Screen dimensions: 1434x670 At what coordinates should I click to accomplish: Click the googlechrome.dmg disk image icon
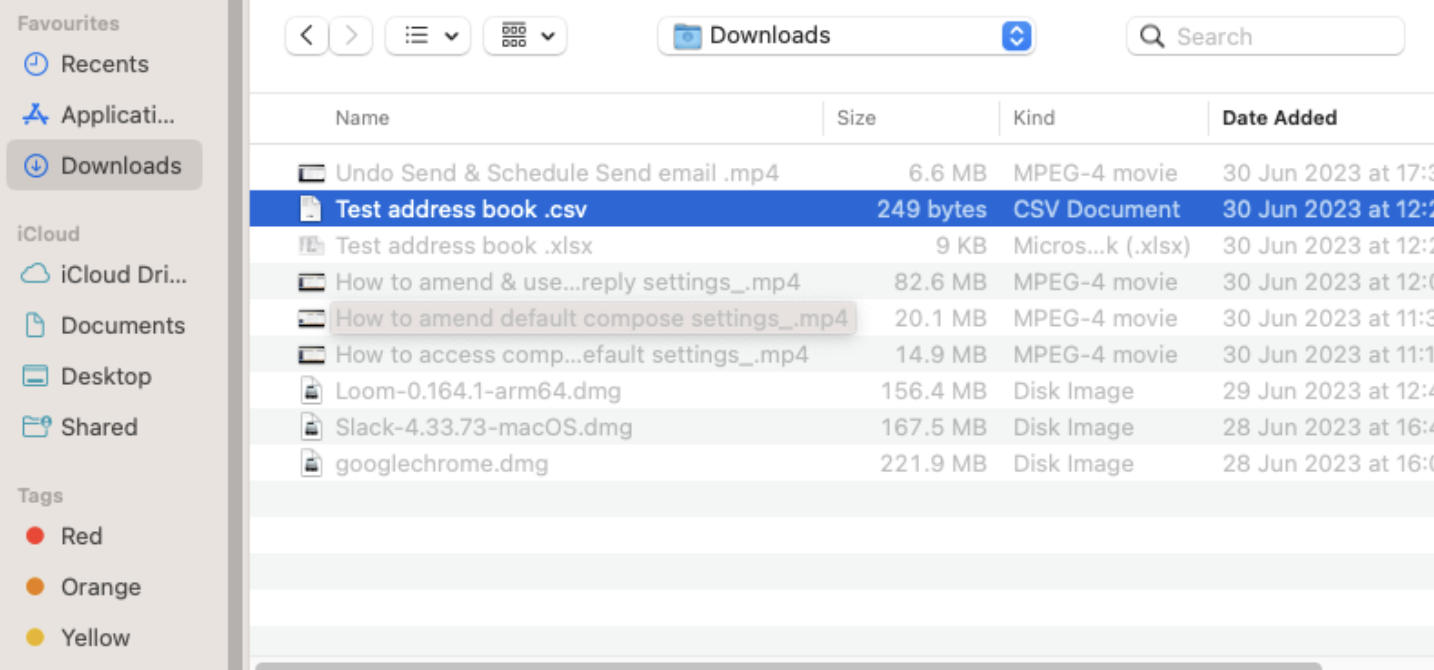point(312,464)
